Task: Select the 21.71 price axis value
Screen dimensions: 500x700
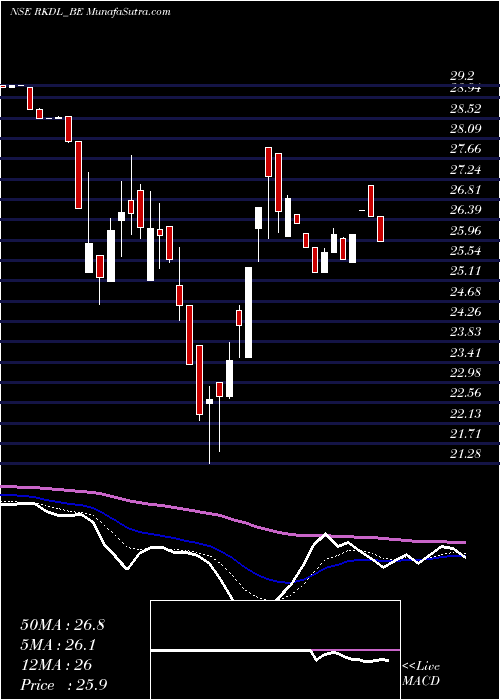Action: pyautogui.click(x=466, y=433)
